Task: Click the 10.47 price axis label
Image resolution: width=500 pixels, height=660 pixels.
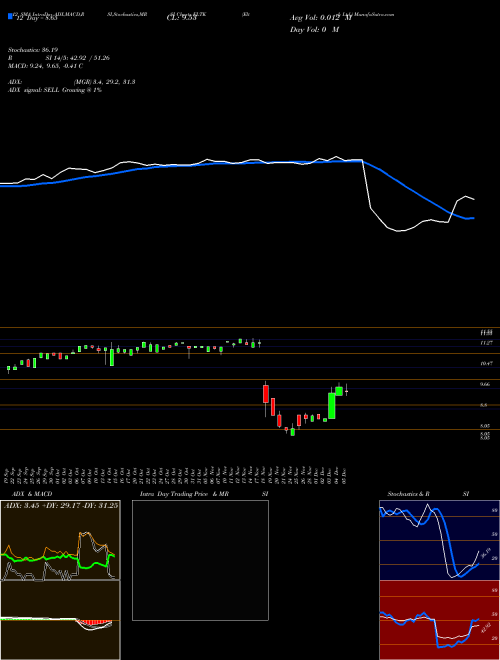Action: click(487, 363)
